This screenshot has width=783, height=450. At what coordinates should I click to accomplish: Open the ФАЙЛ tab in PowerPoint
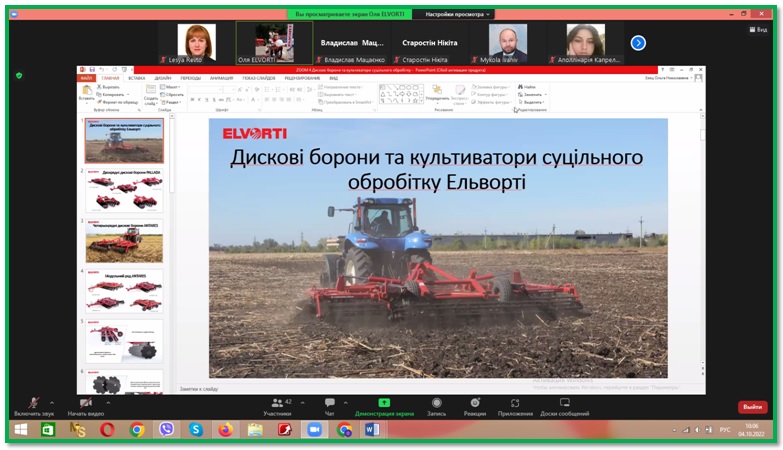(86, 78)
